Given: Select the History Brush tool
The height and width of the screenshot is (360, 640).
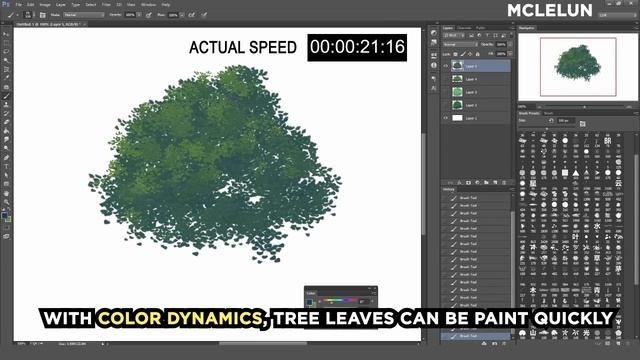Looking at the screenshot, I should click(x=6, y=113).
